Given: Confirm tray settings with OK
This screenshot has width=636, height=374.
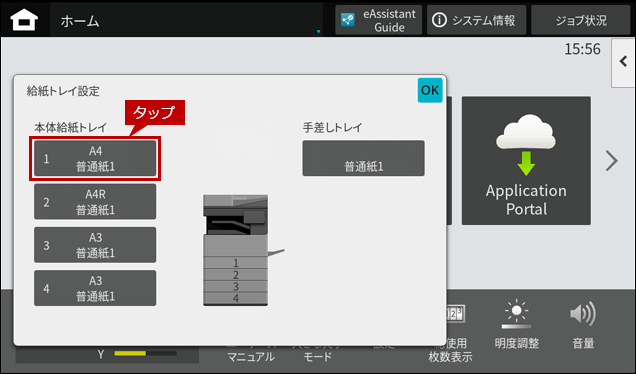Looking at the screenshot, I should 430,90.
